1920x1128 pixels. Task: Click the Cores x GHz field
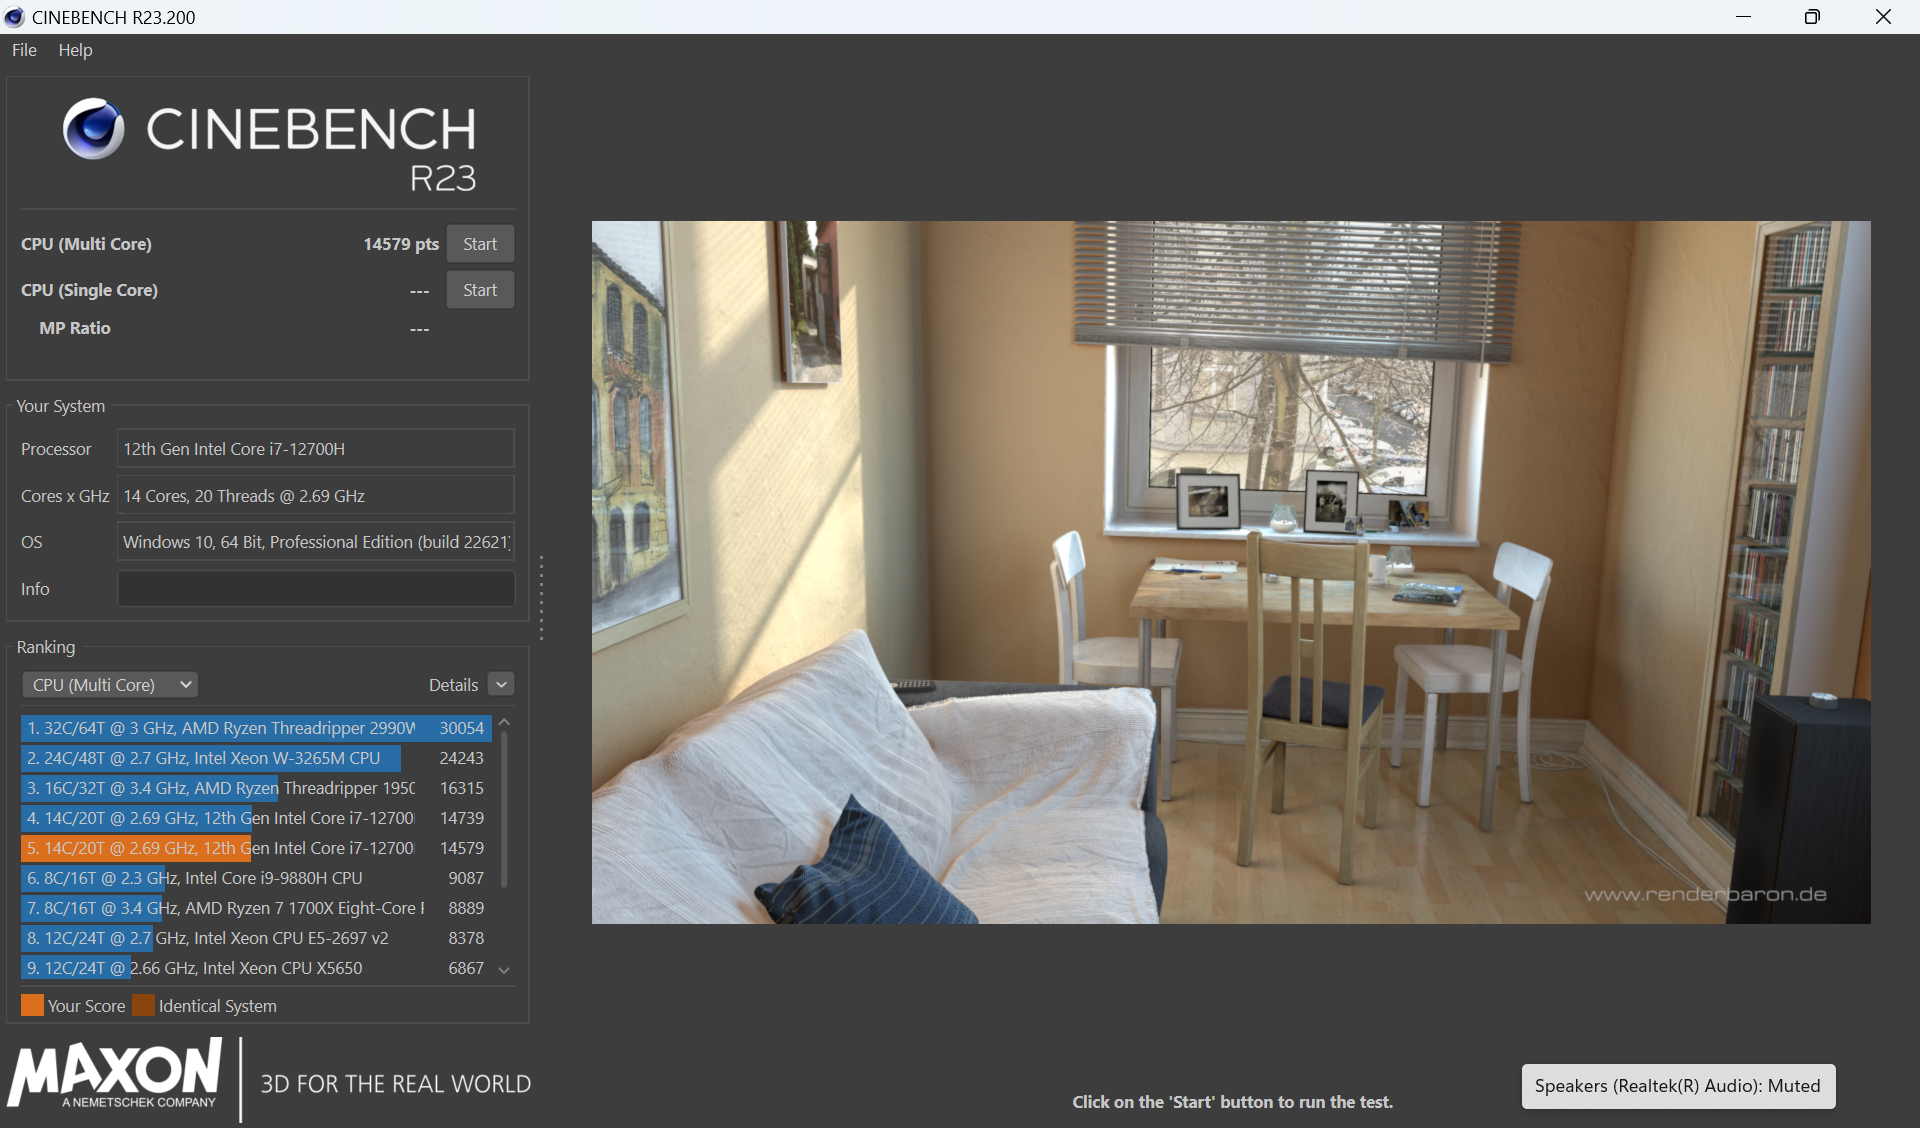click(x=316, y=496)
